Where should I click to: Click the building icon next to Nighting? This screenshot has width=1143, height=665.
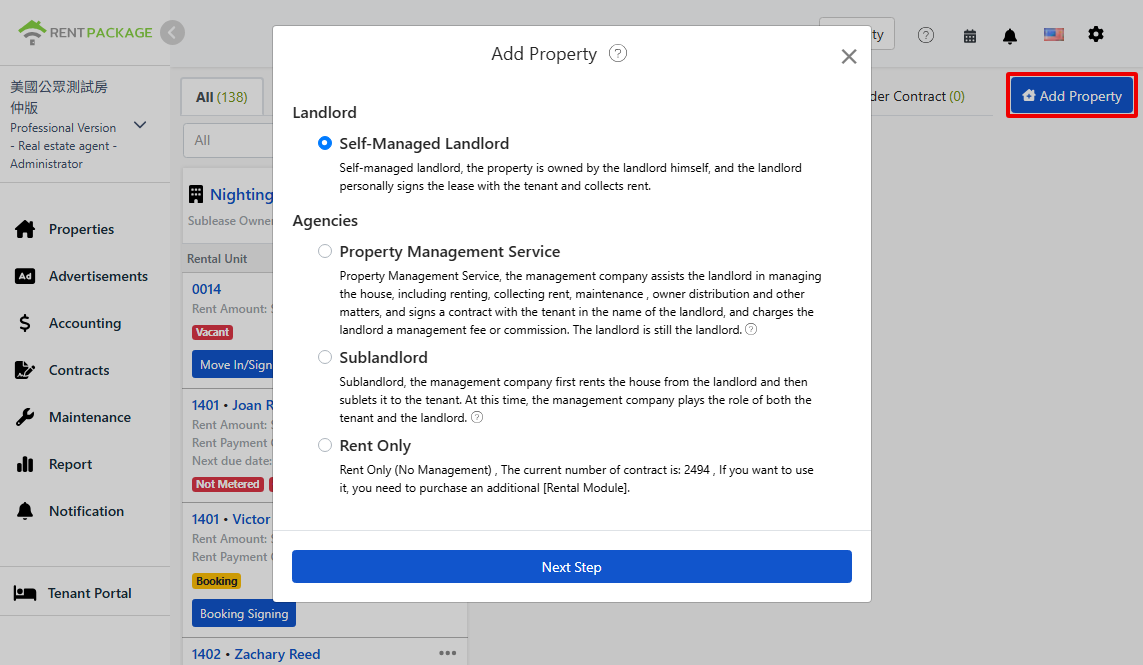tap(195, 194)
